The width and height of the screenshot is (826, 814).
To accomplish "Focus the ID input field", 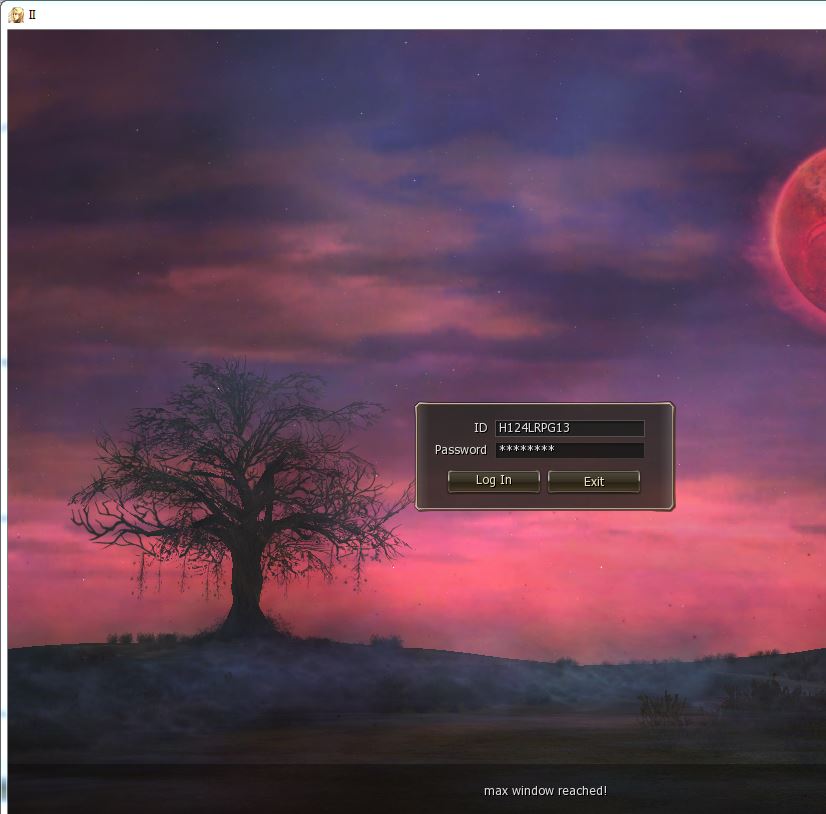I will 569,428.
